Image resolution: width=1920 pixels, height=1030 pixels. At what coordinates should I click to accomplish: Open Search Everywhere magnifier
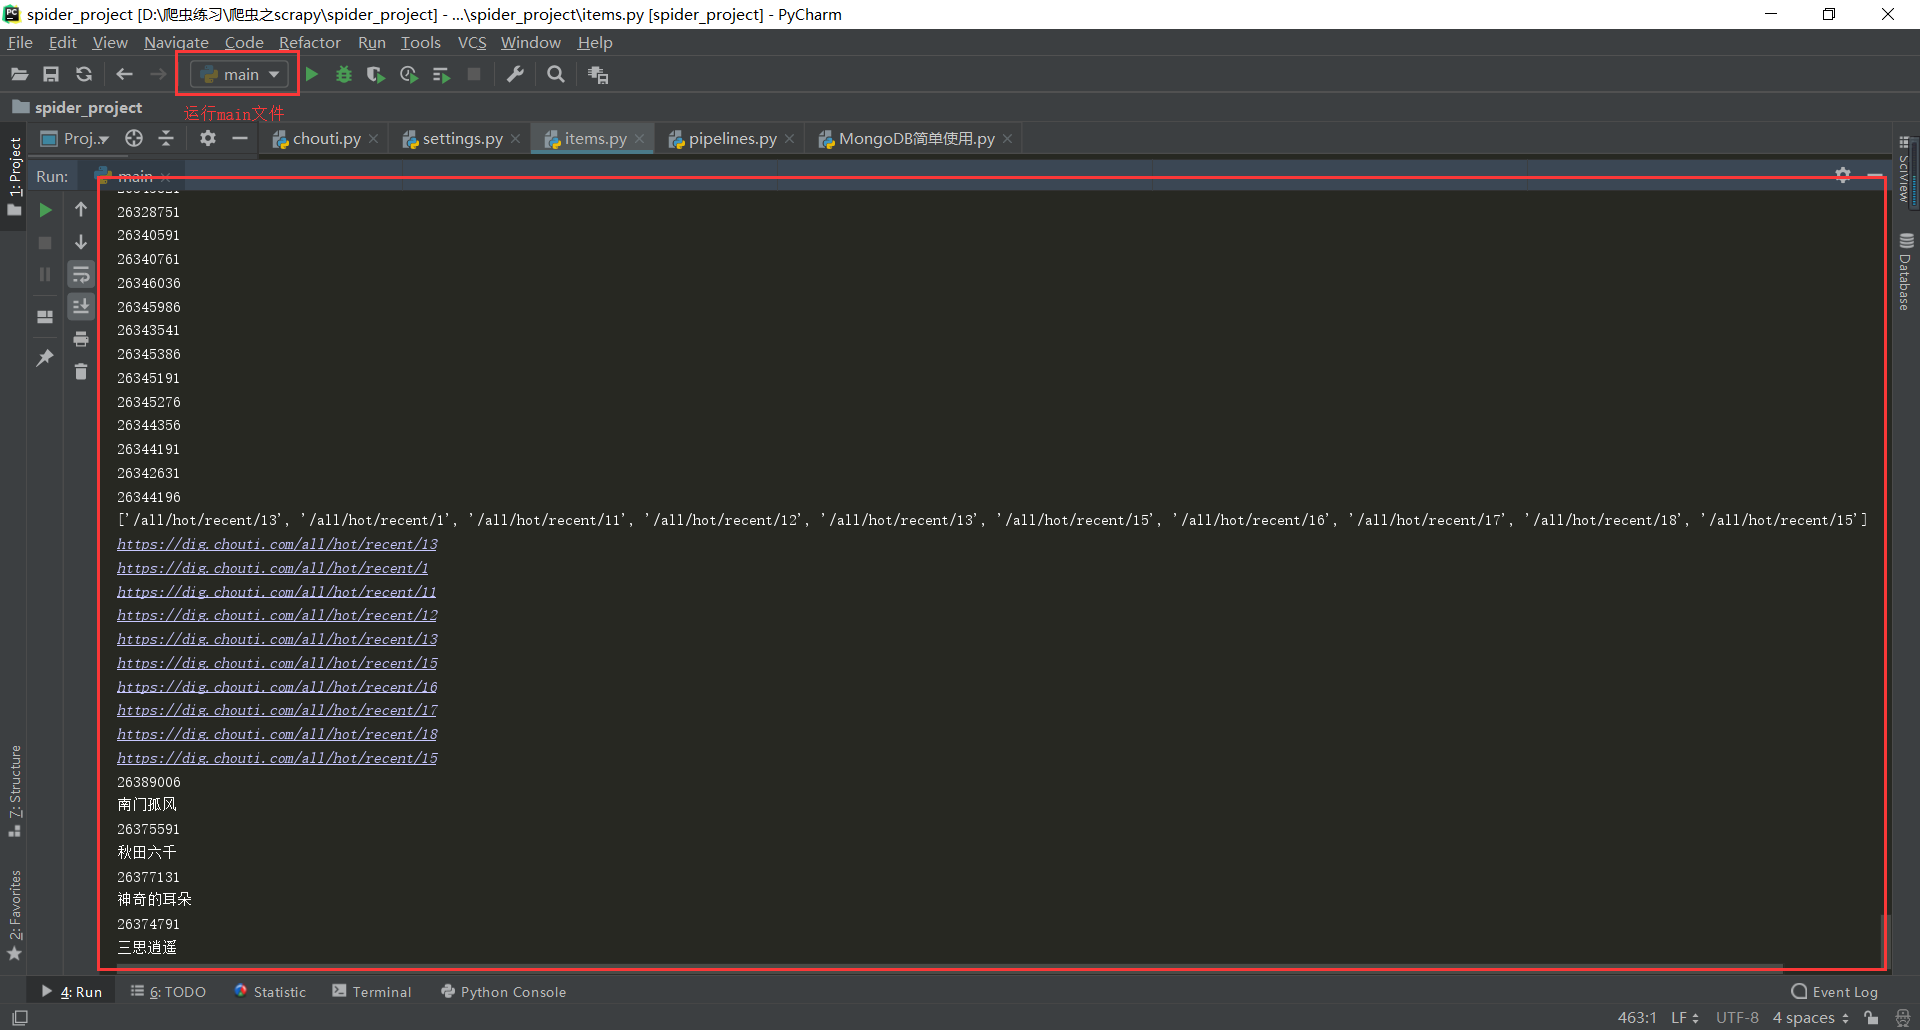[556, 74]
